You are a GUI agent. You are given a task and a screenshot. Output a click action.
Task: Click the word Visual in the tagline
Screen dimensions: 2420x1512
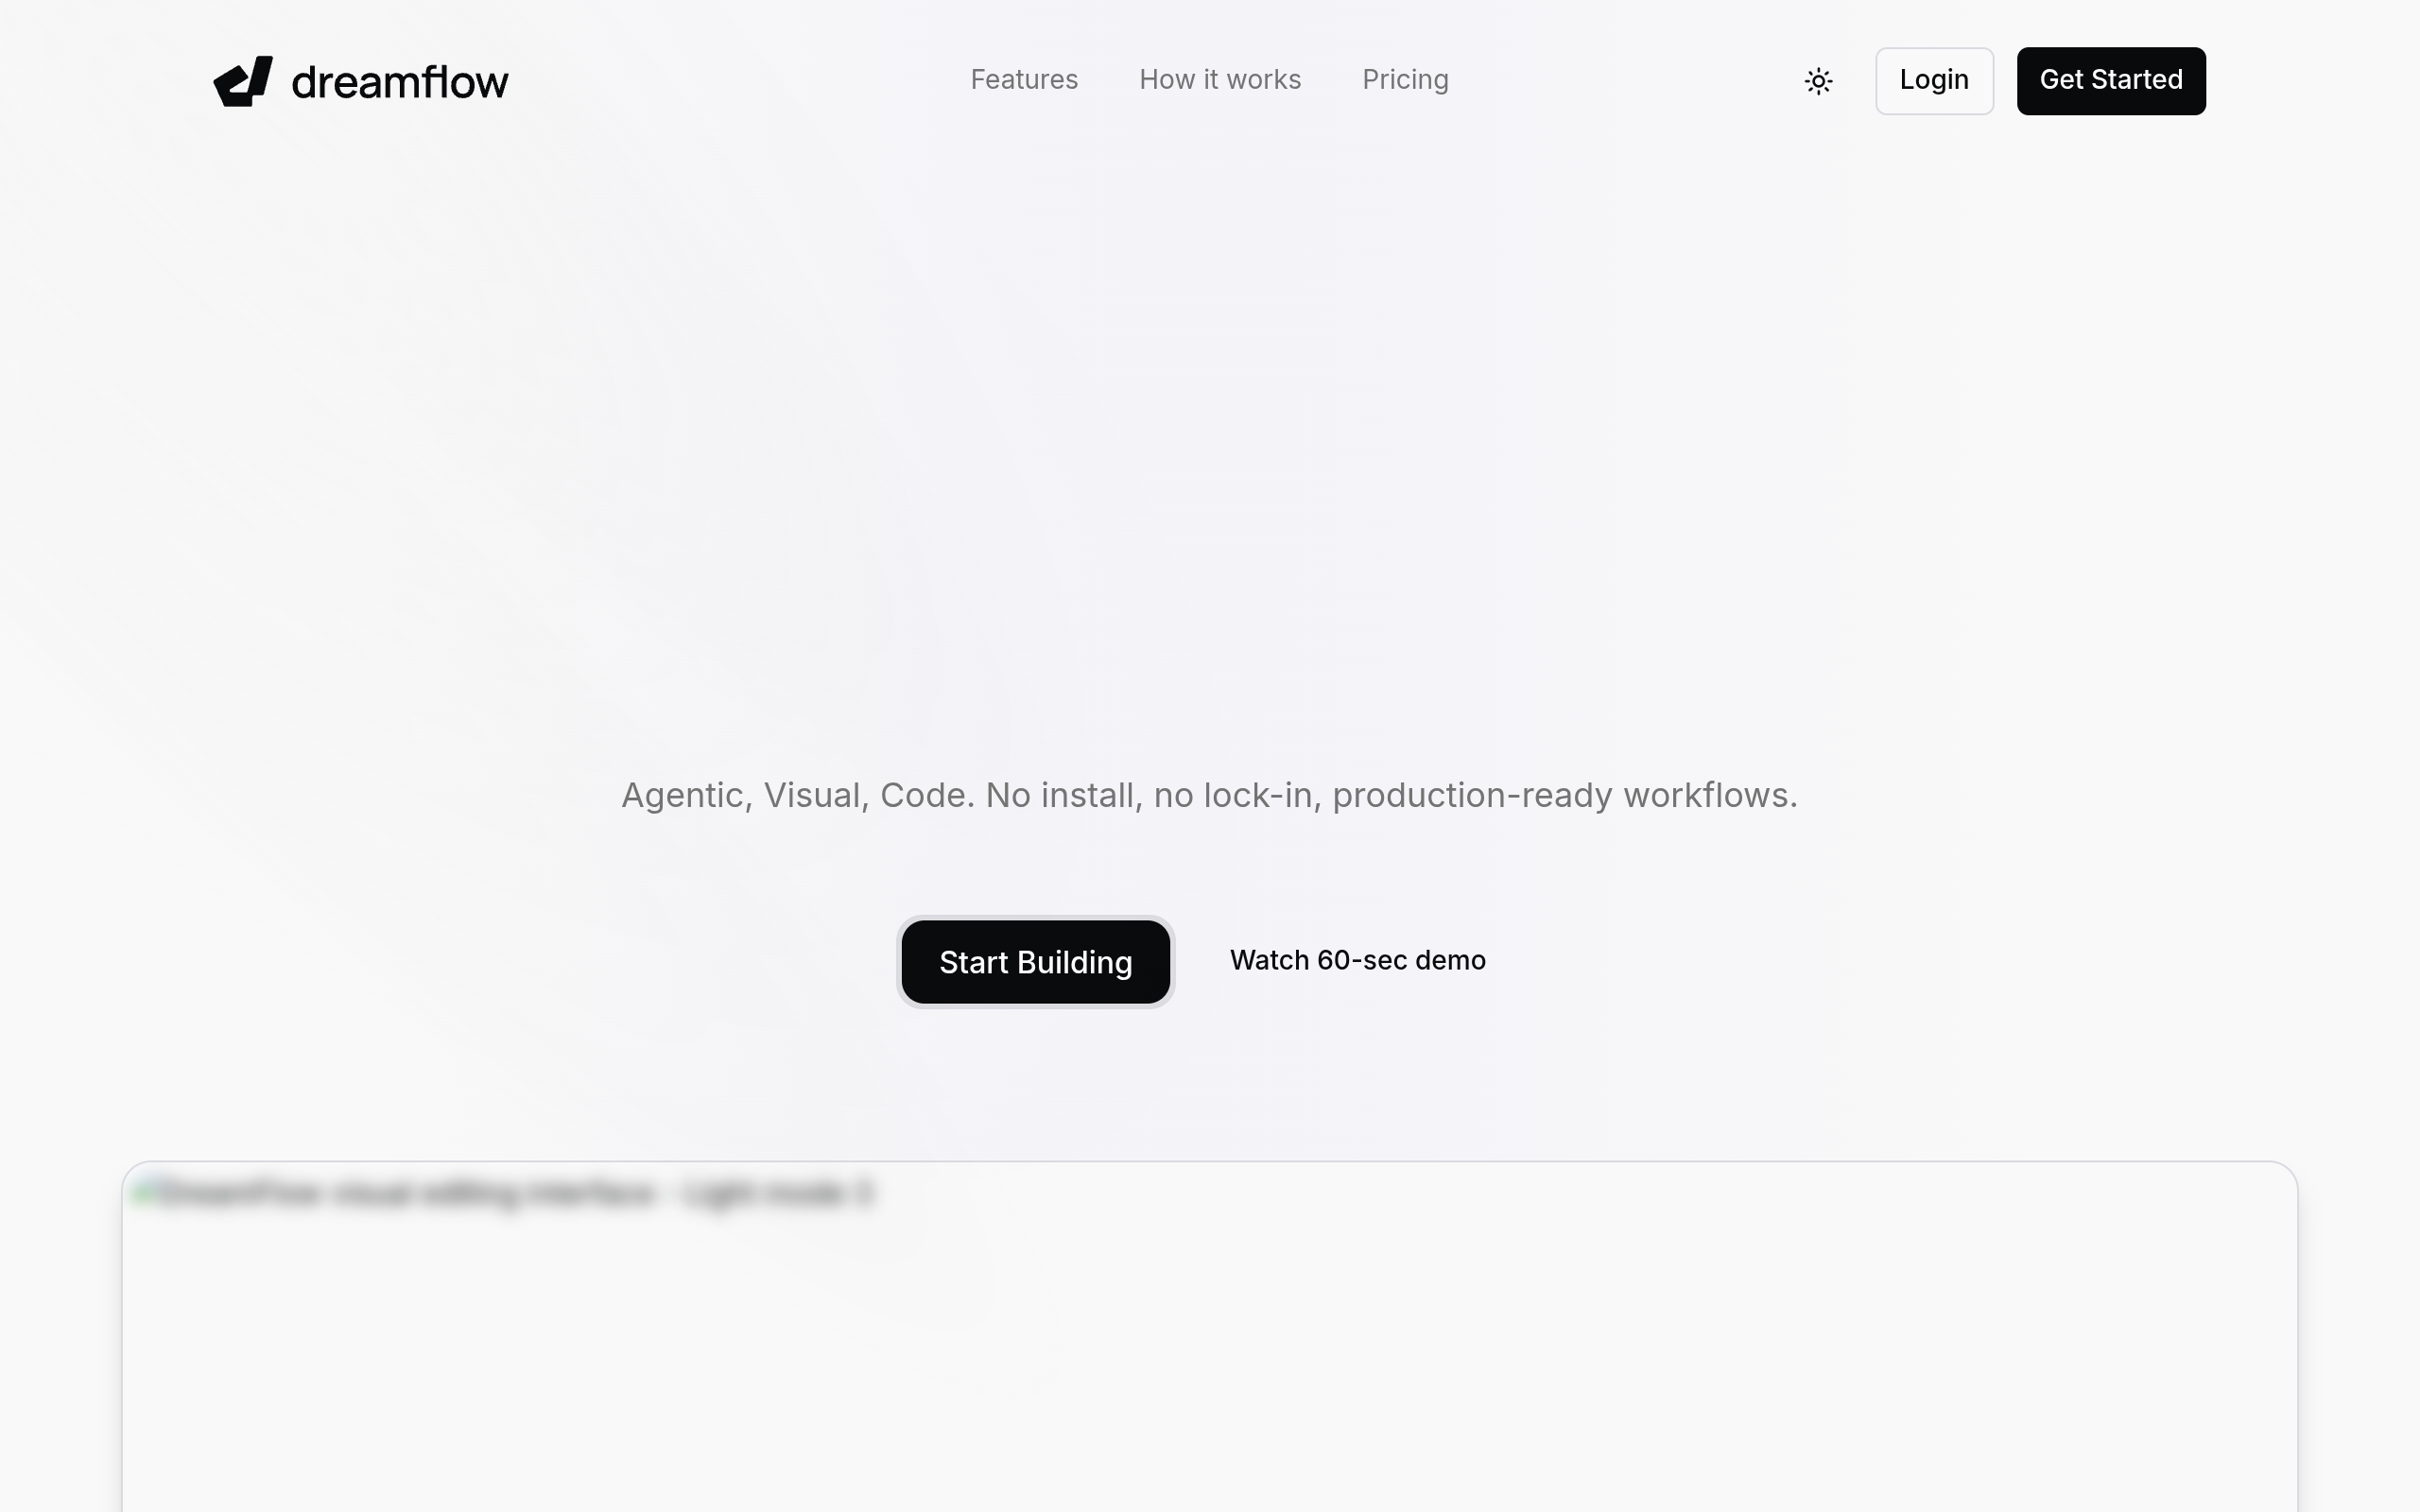point(815,796)
